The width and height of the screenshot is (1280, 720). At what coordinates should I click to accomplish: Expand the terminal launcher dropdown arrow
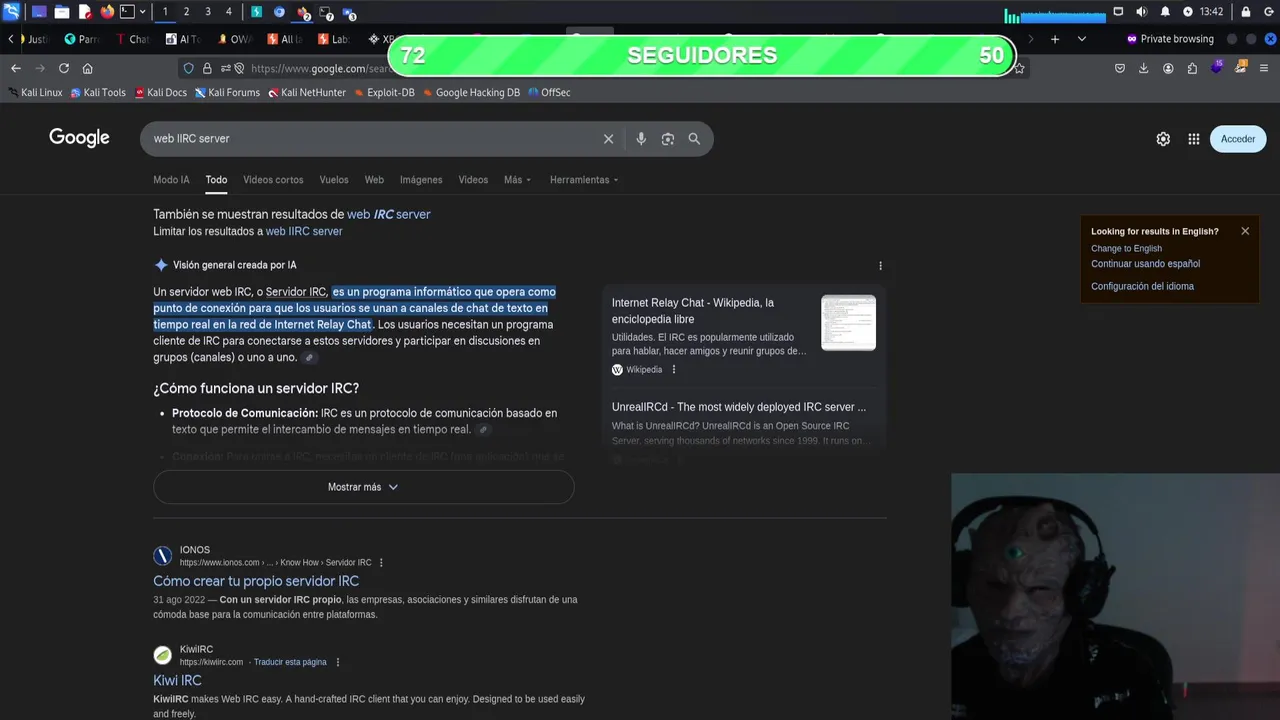142,12
